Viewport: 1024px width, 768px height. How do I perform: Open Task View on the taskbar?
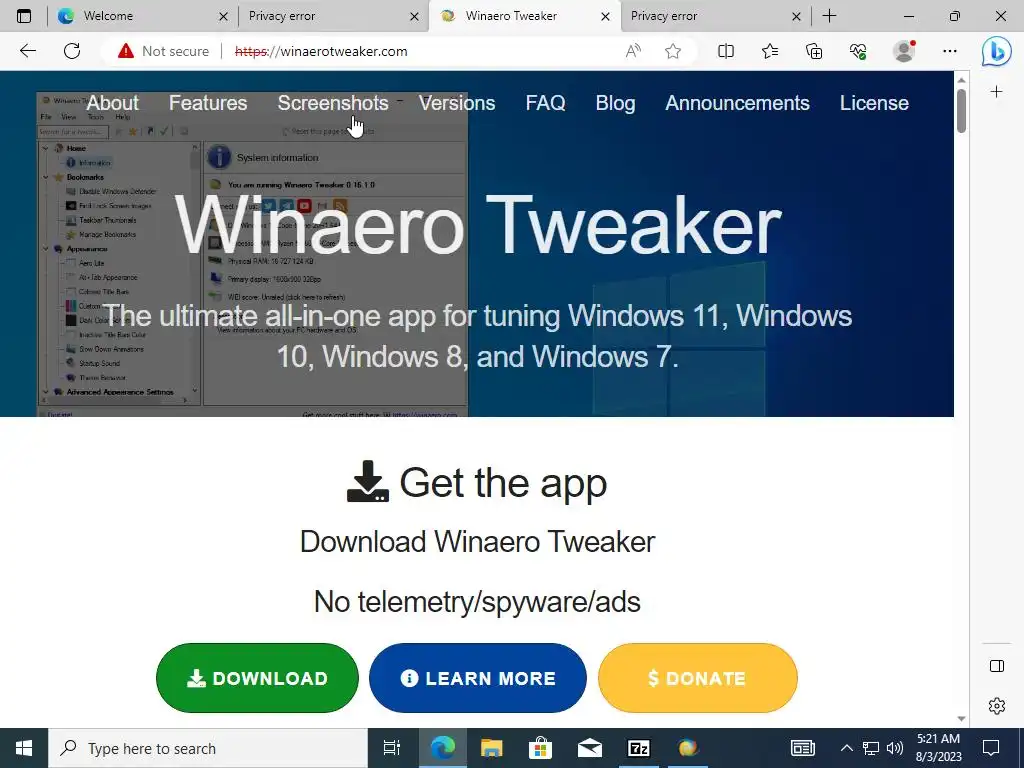point(392,748)
